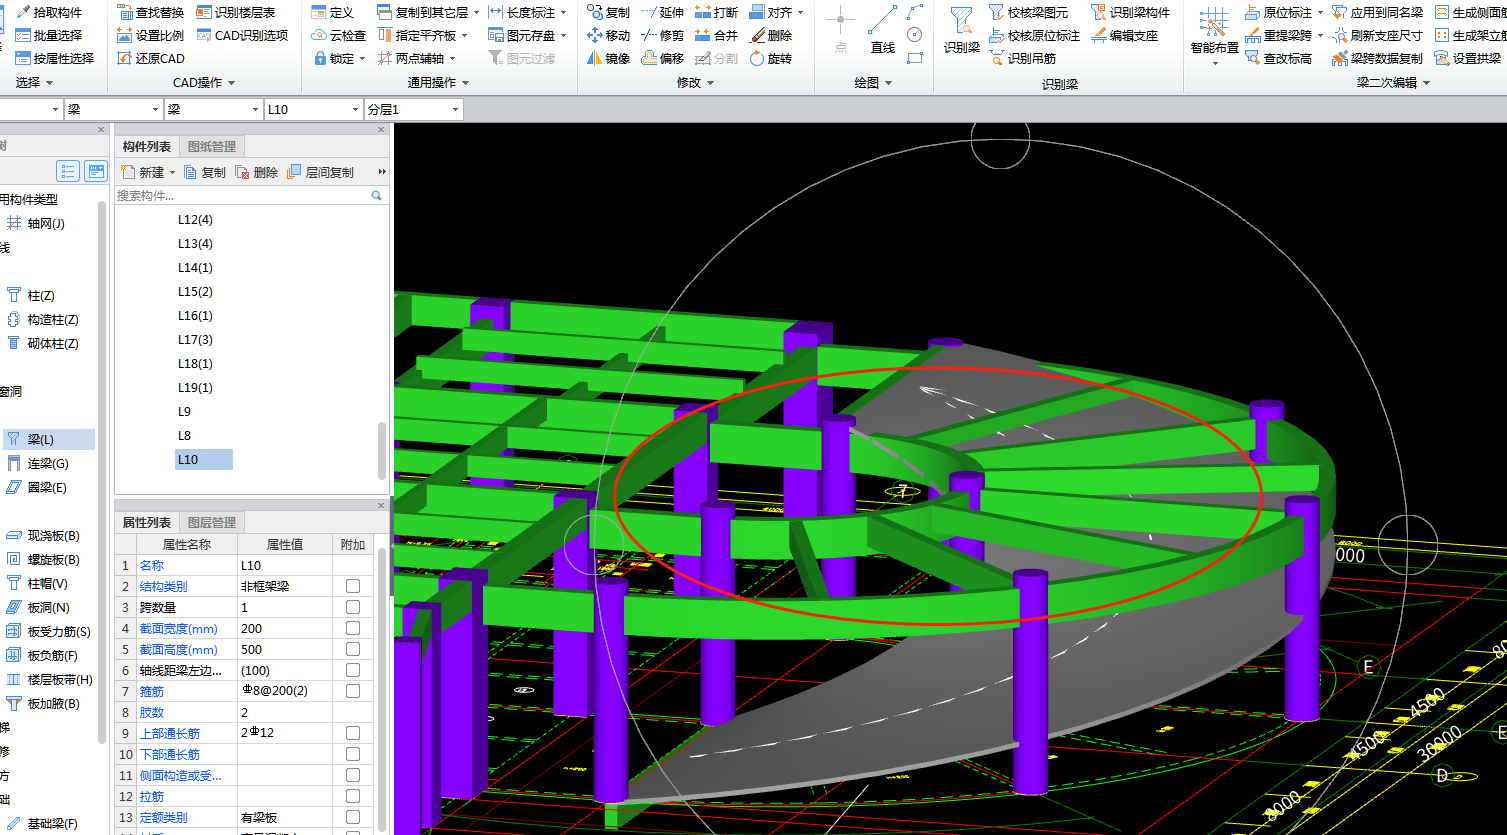1507x835 pixels.
Task: Open the 长度标注 dropdown
Action: [x=564, y=12]
